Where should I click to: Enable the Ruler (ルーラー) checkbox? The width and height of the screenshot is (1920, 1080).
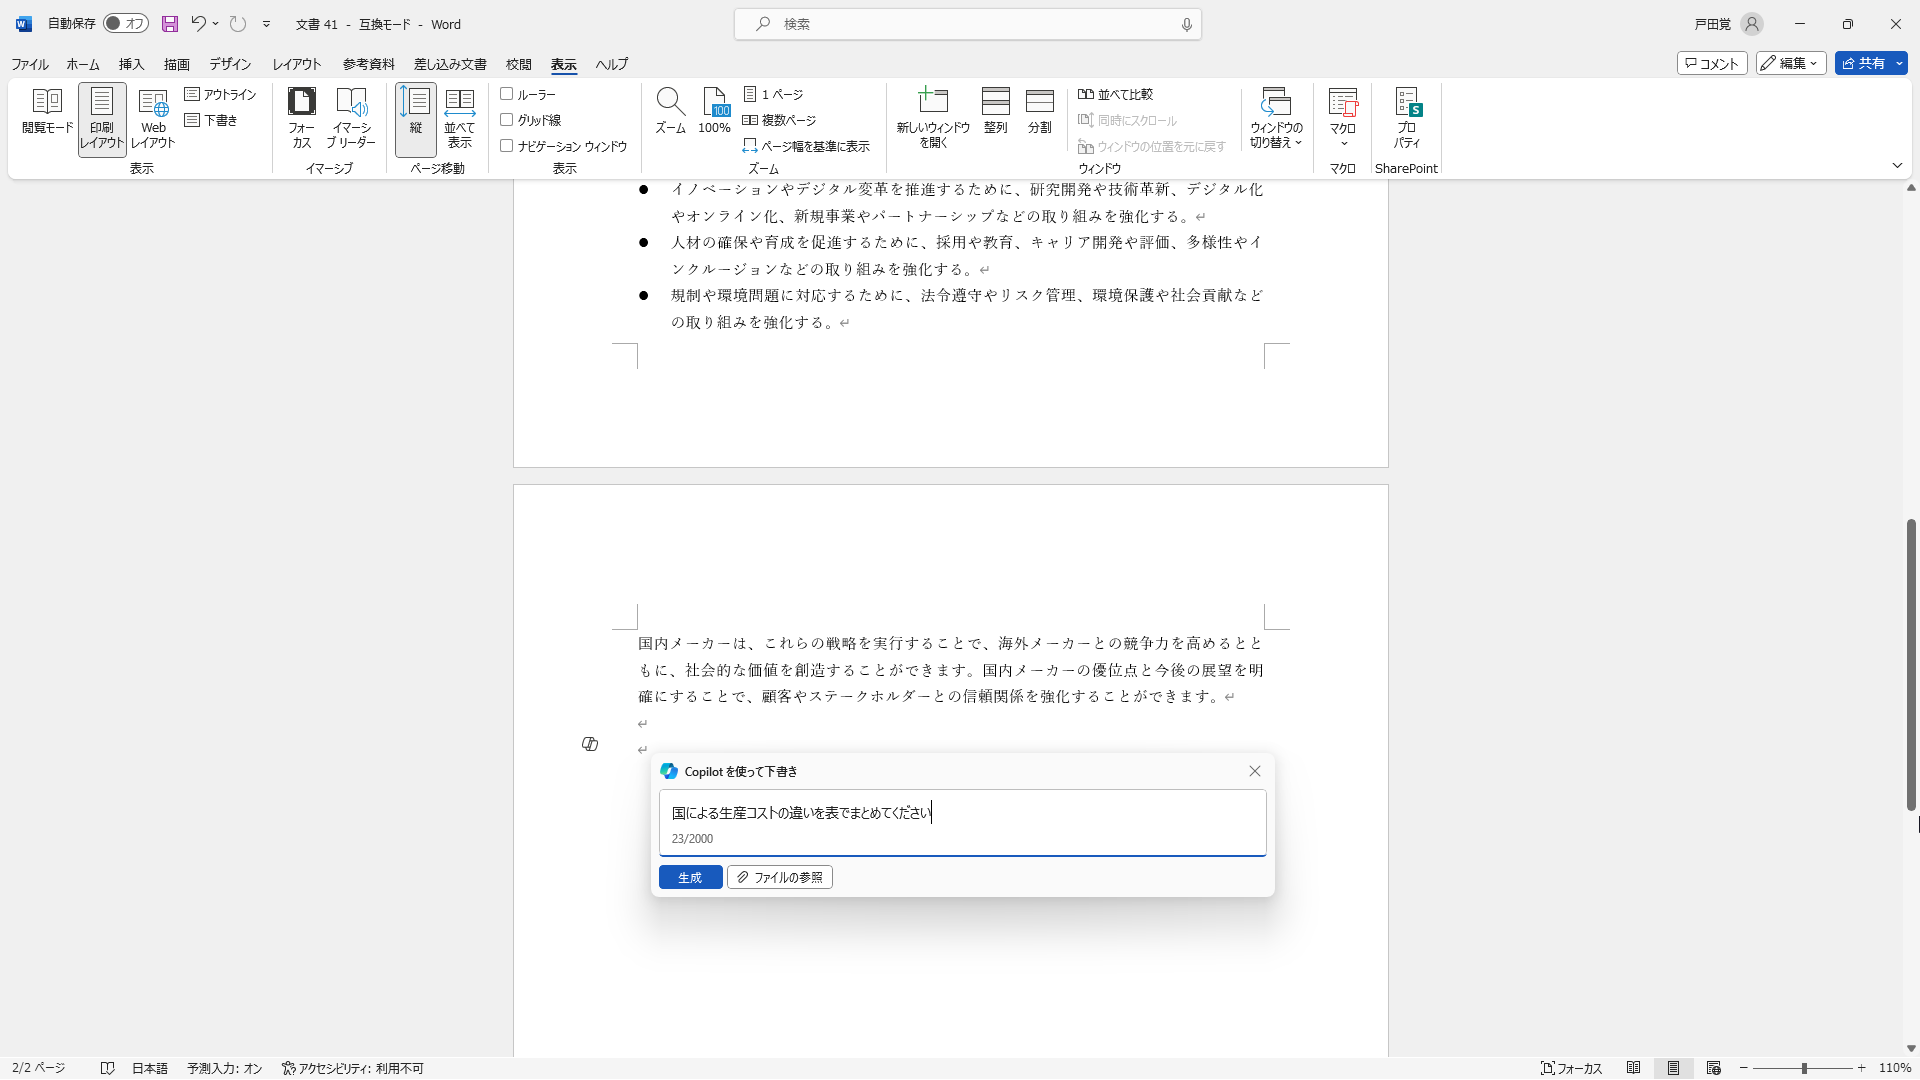tap(507, 94)
